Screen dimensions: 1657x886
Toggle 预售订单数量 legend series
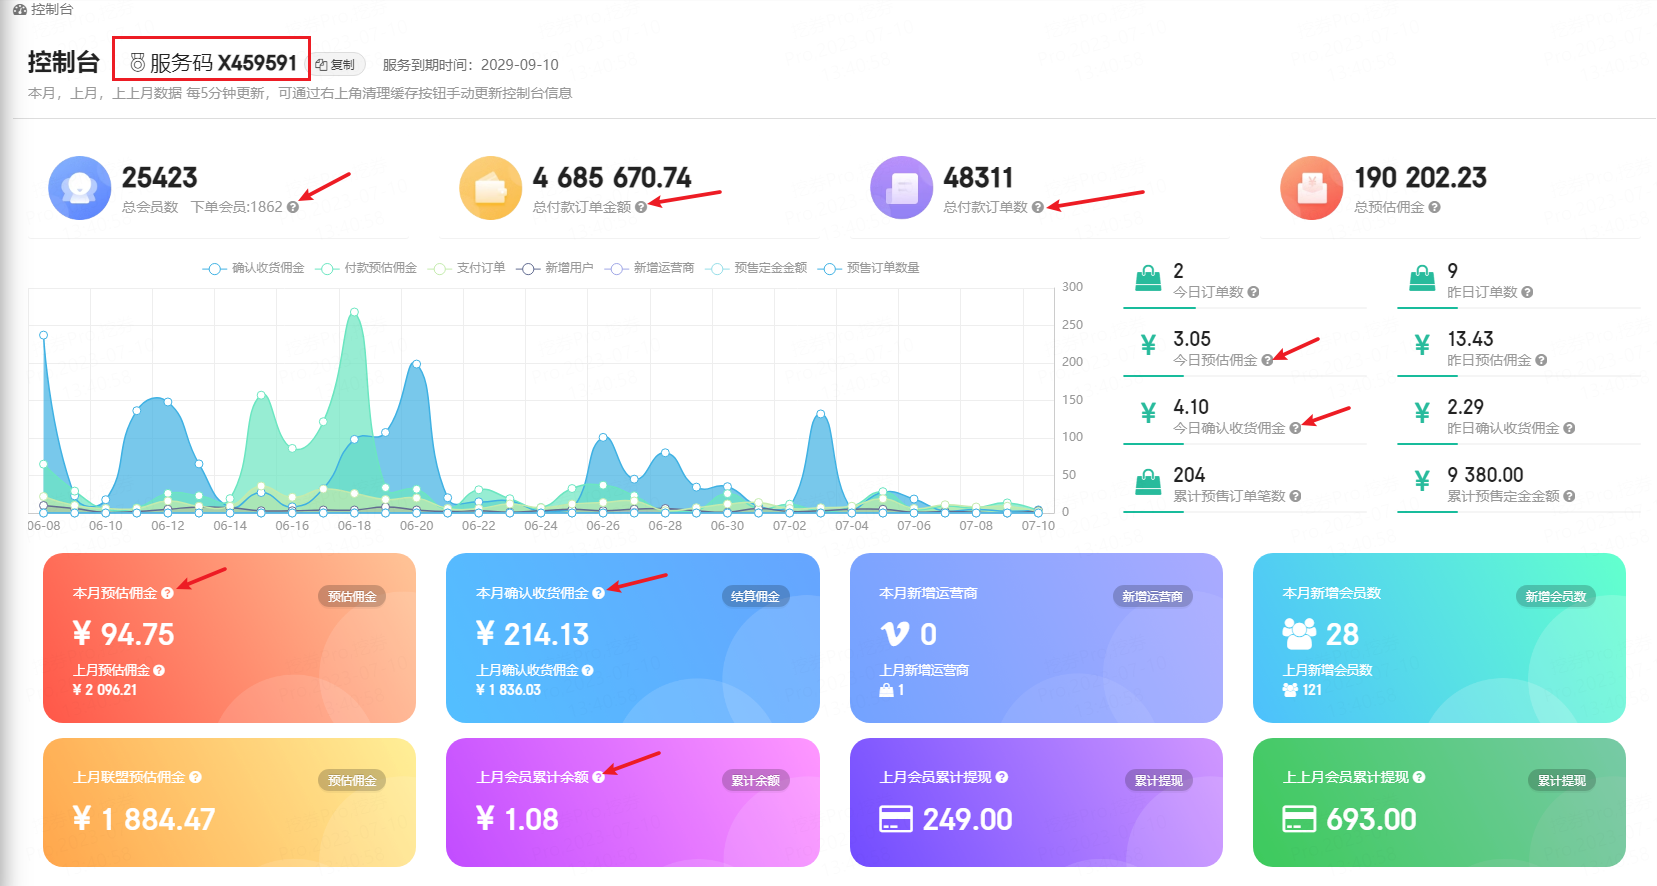coord(869,268)
